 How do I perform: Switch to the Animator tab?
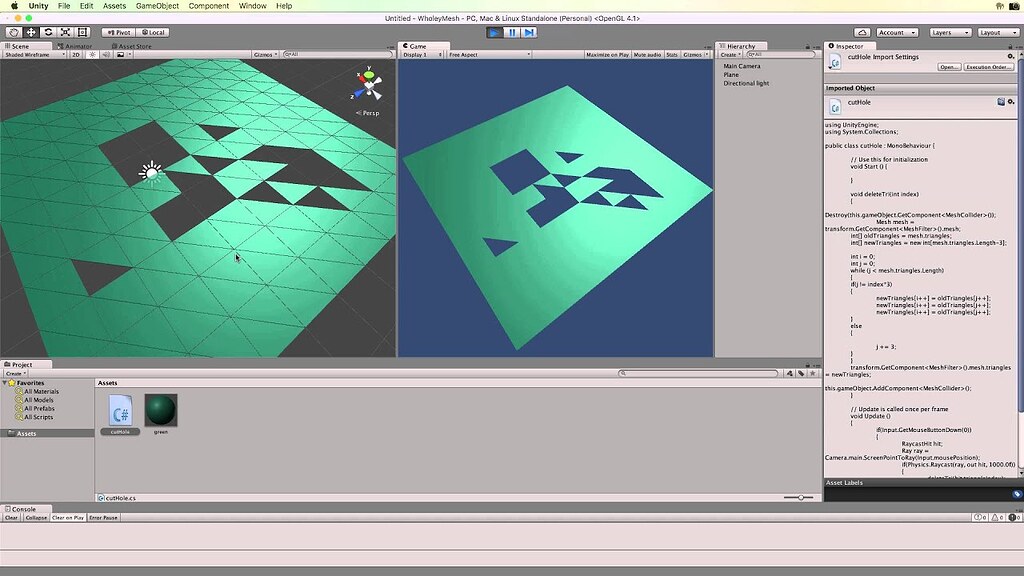point(78,46)
